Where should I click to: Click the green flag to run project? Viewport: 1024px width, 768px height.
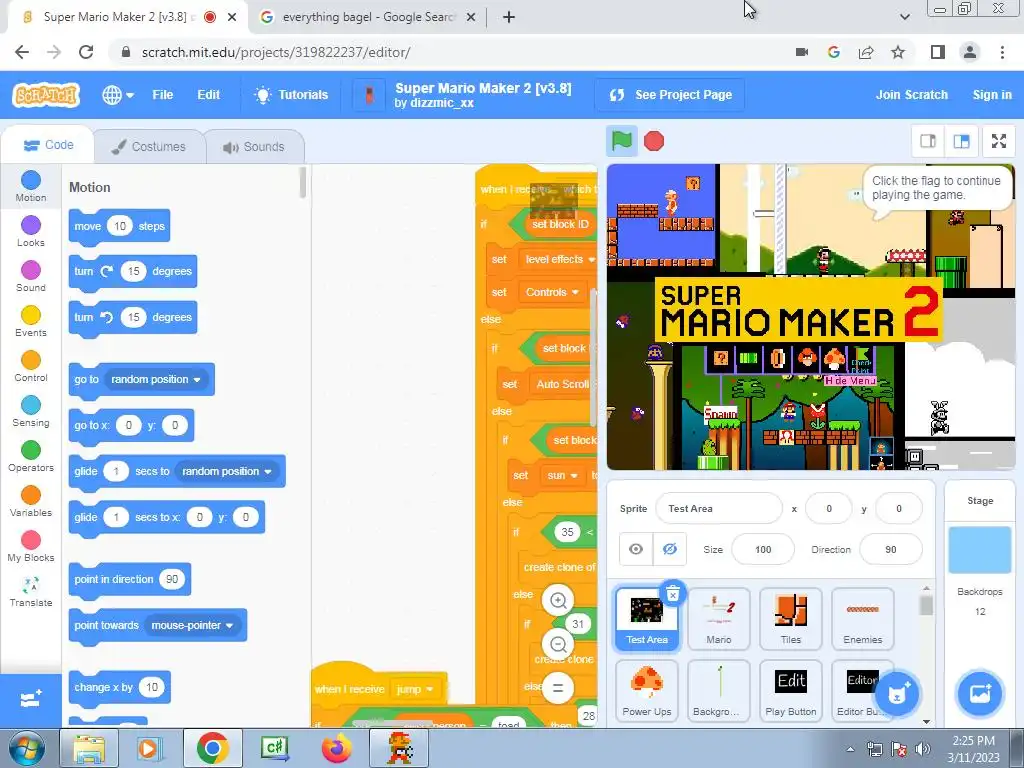621,141
